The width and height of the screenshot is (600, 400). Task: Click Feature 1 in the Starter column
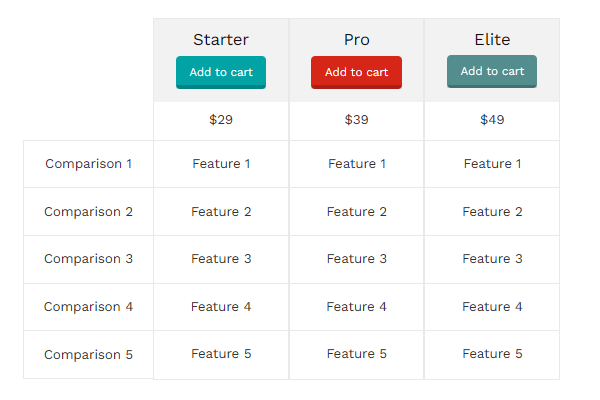pos(221,164)
